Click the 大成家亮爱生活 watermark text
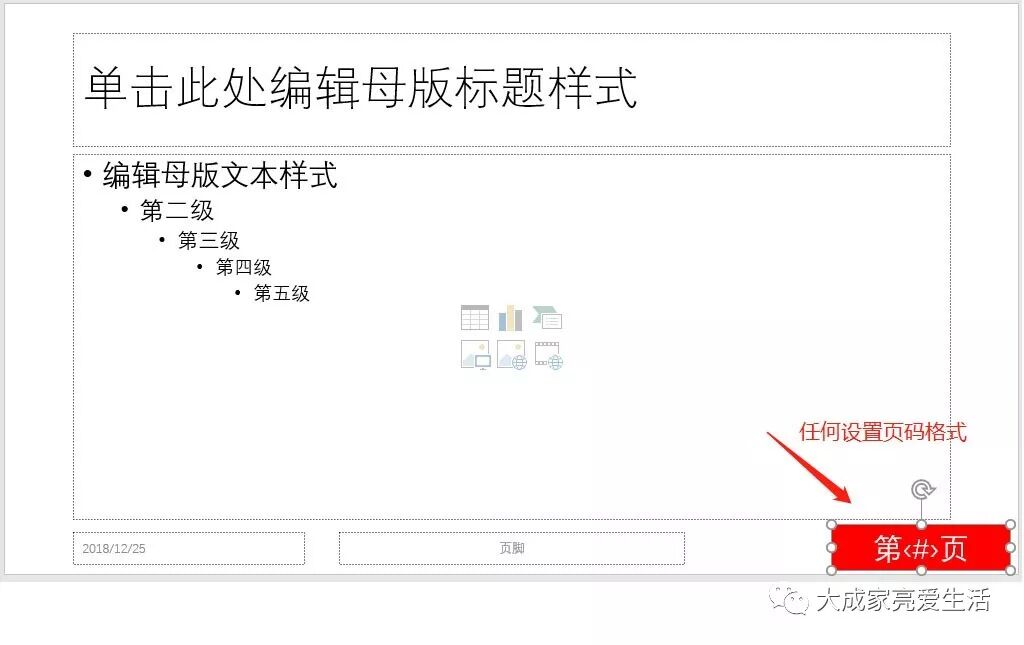1024x645 pixels. click(x=903, y=600)
